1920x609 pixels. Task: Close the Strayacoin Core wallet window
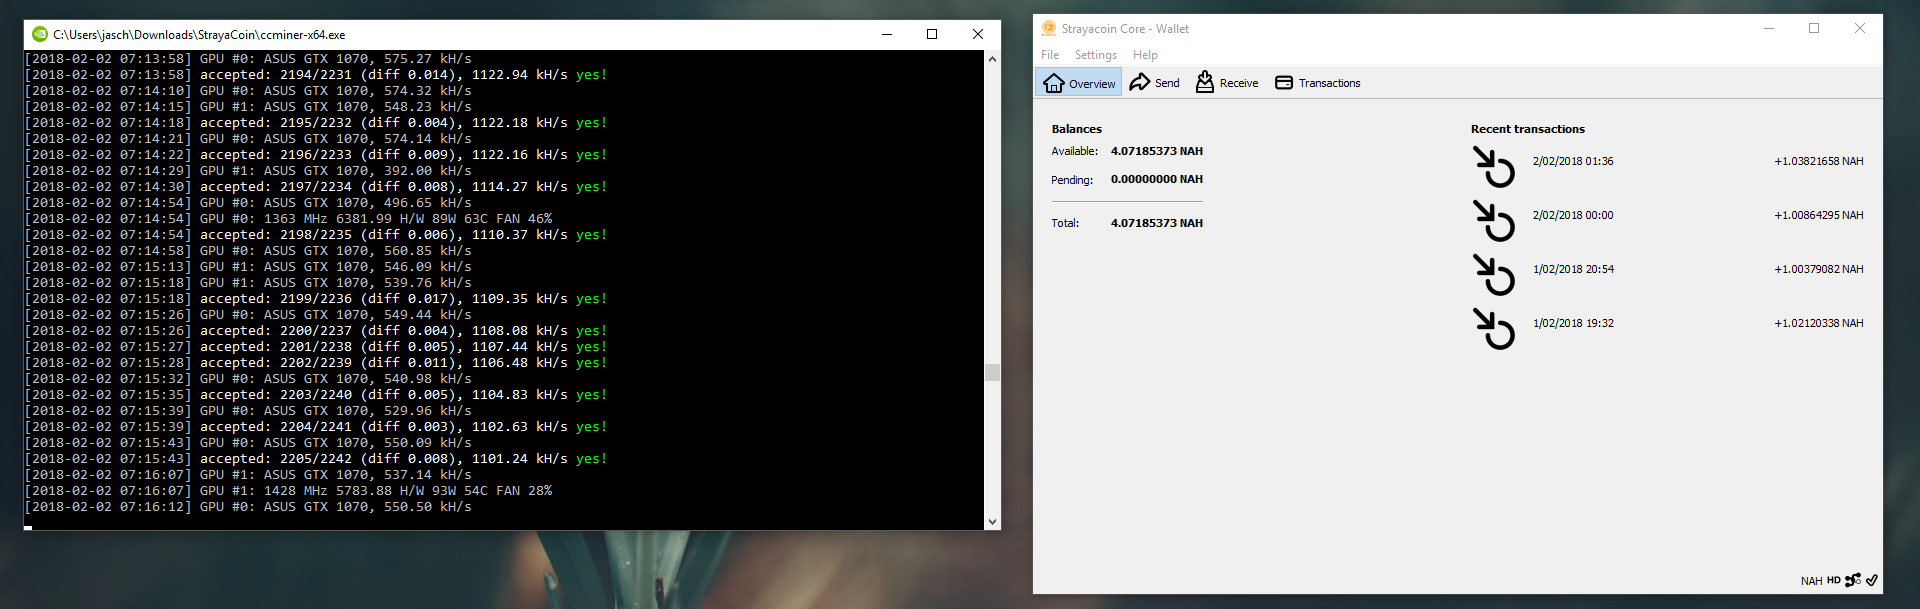coord(1860,28)
